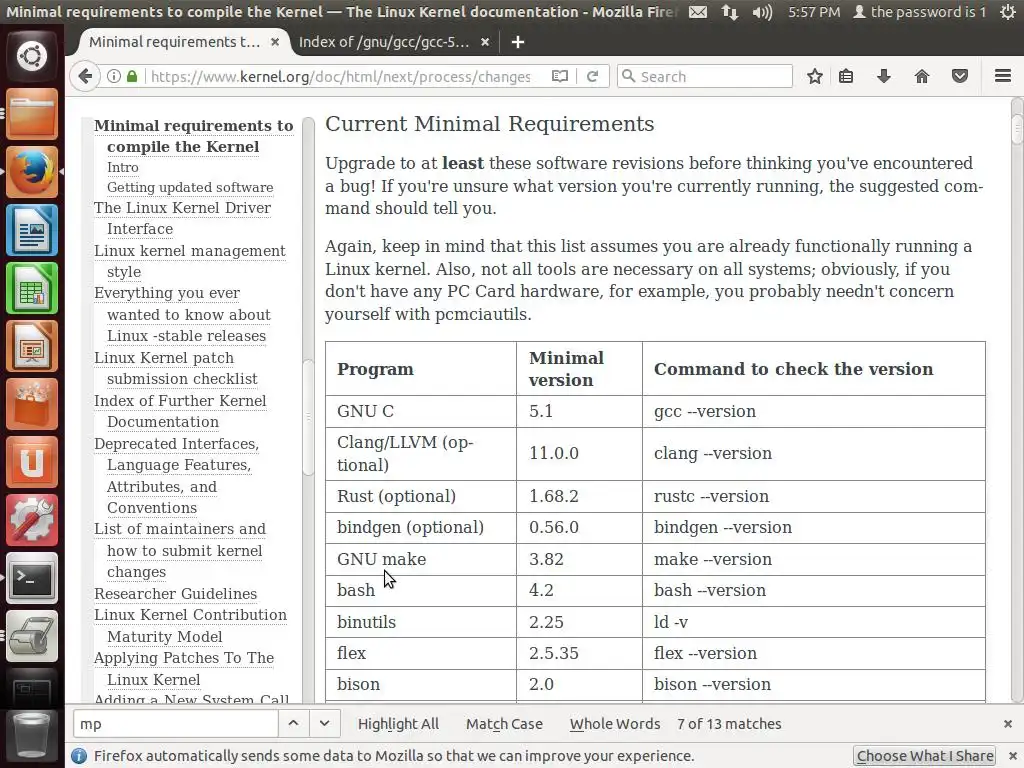Image resolution: width=1024 pixels, height=768 pixels.
Task: Toggle Match Case in the find bar
Action: (504, 724)
